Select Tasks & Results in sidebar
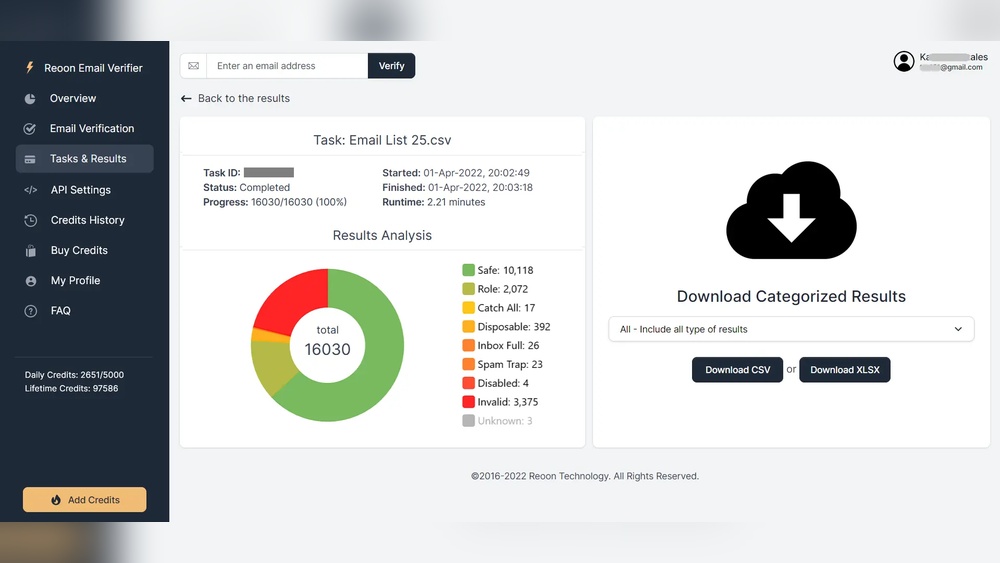Viewport: 1000px width, 563px height. [85, 159]
